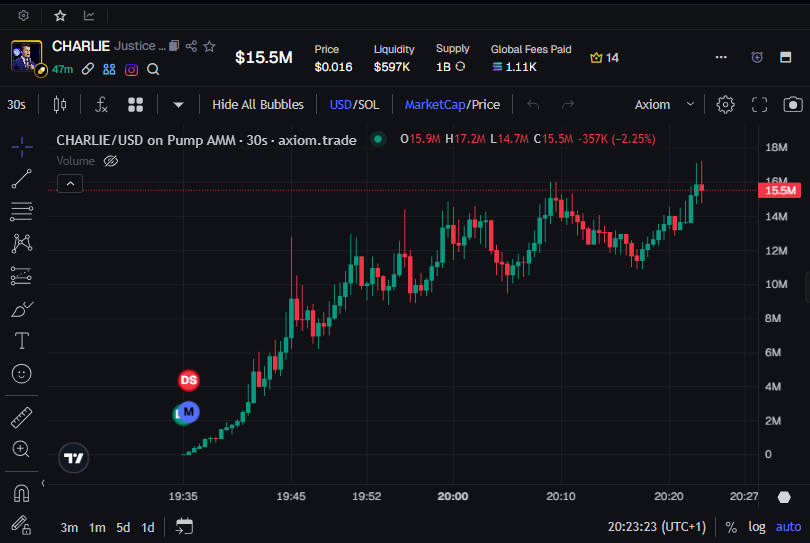The height and width of the screenshot is (543, 810).
Task: Take a chart snapshot with camera icon
Action: (793, 104)
